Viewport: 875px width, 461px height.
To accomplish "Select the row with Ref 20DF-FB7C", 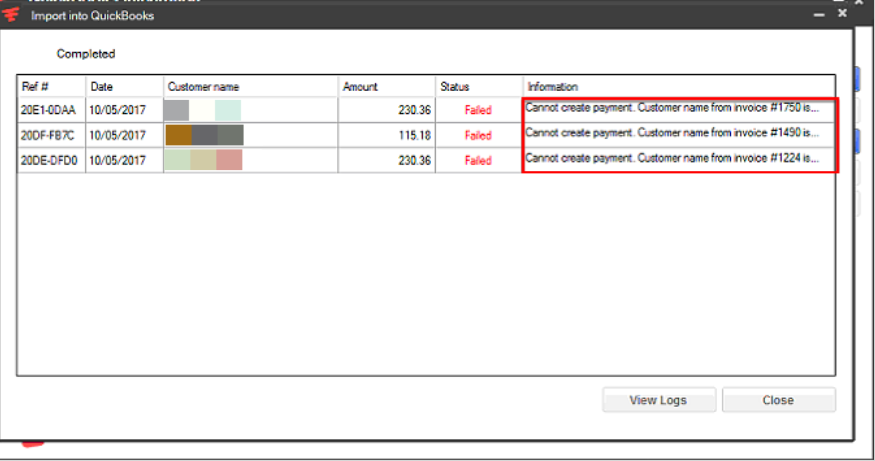I will [426, 135].
